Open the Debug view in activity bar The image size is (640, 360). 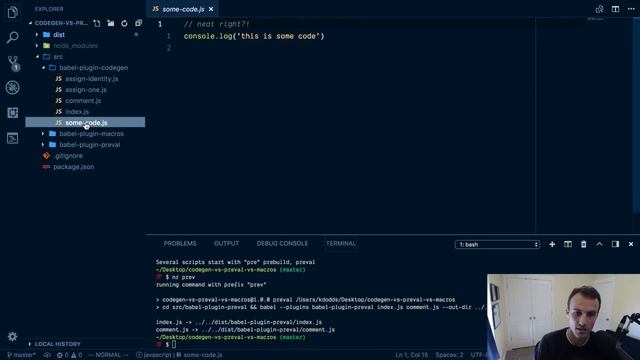(12, 87)
